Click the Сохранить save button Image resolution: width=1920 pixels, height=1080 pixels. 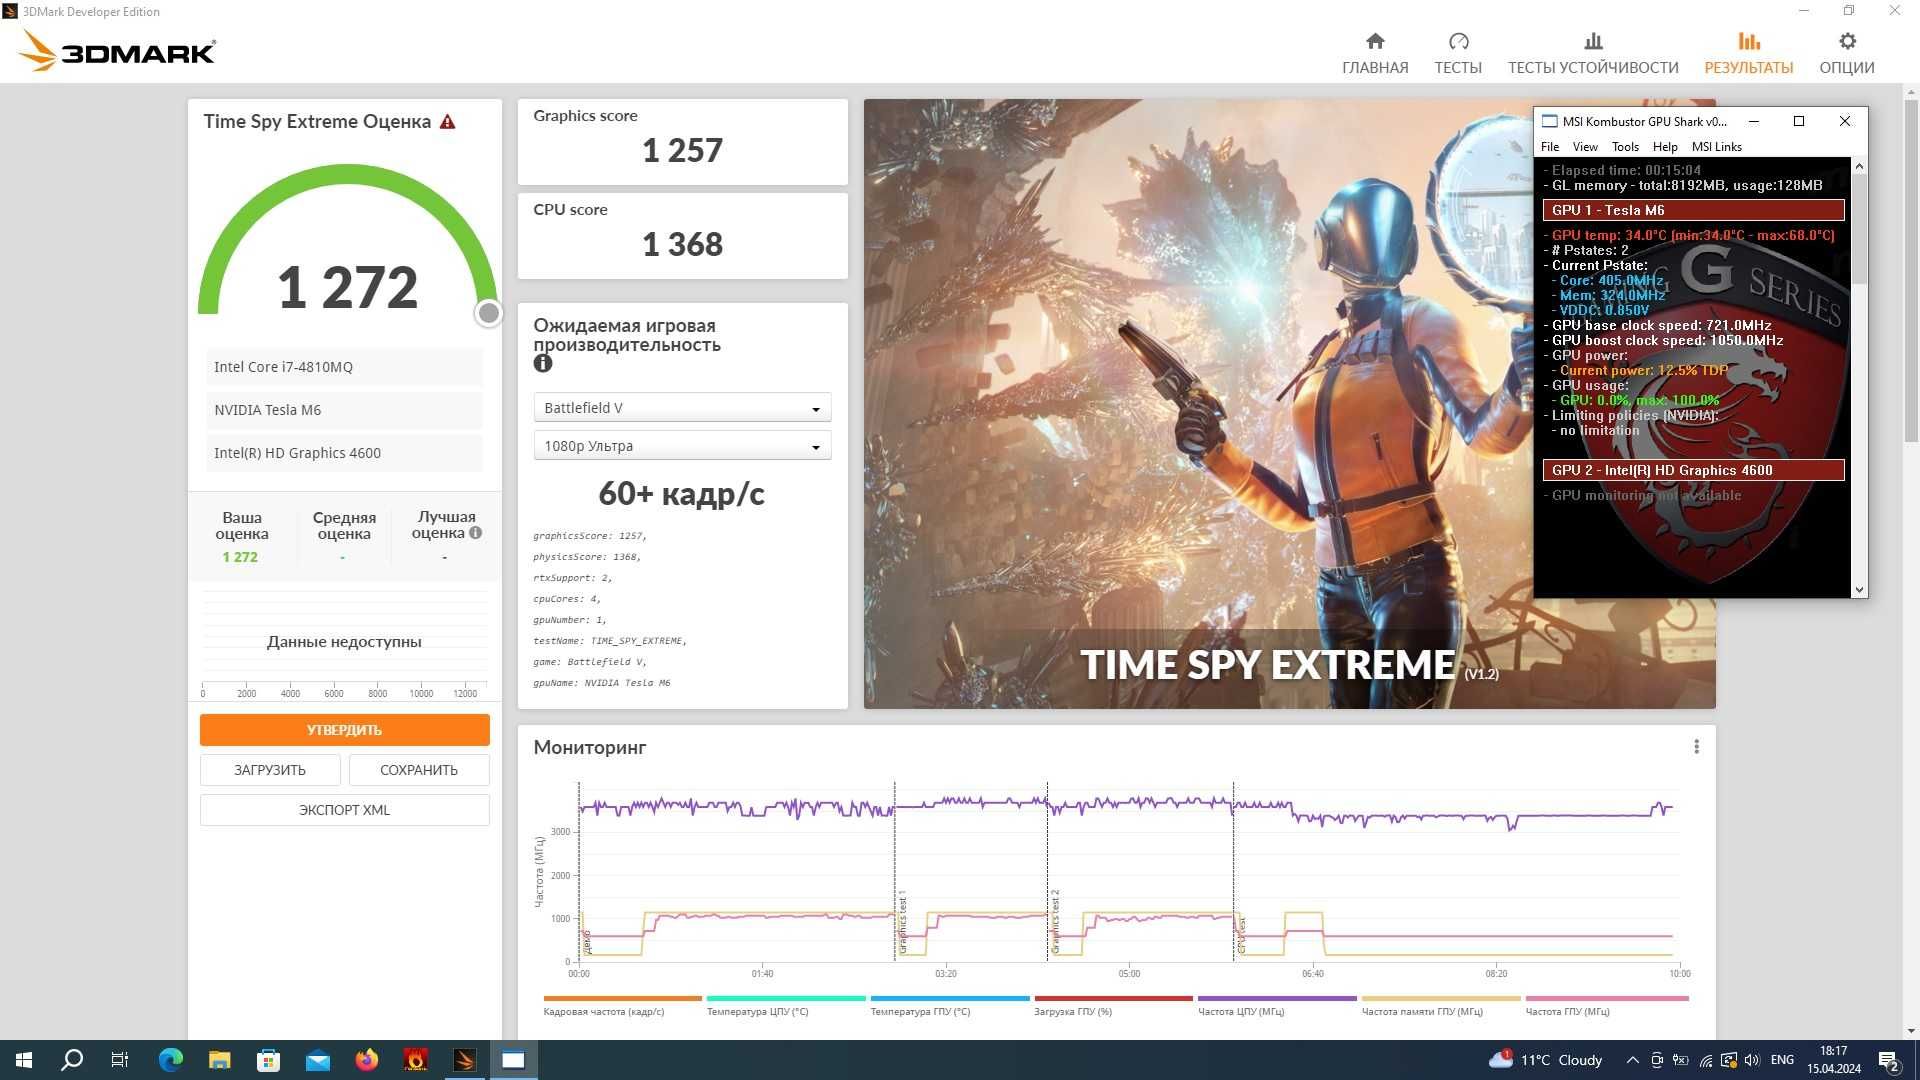419,767
